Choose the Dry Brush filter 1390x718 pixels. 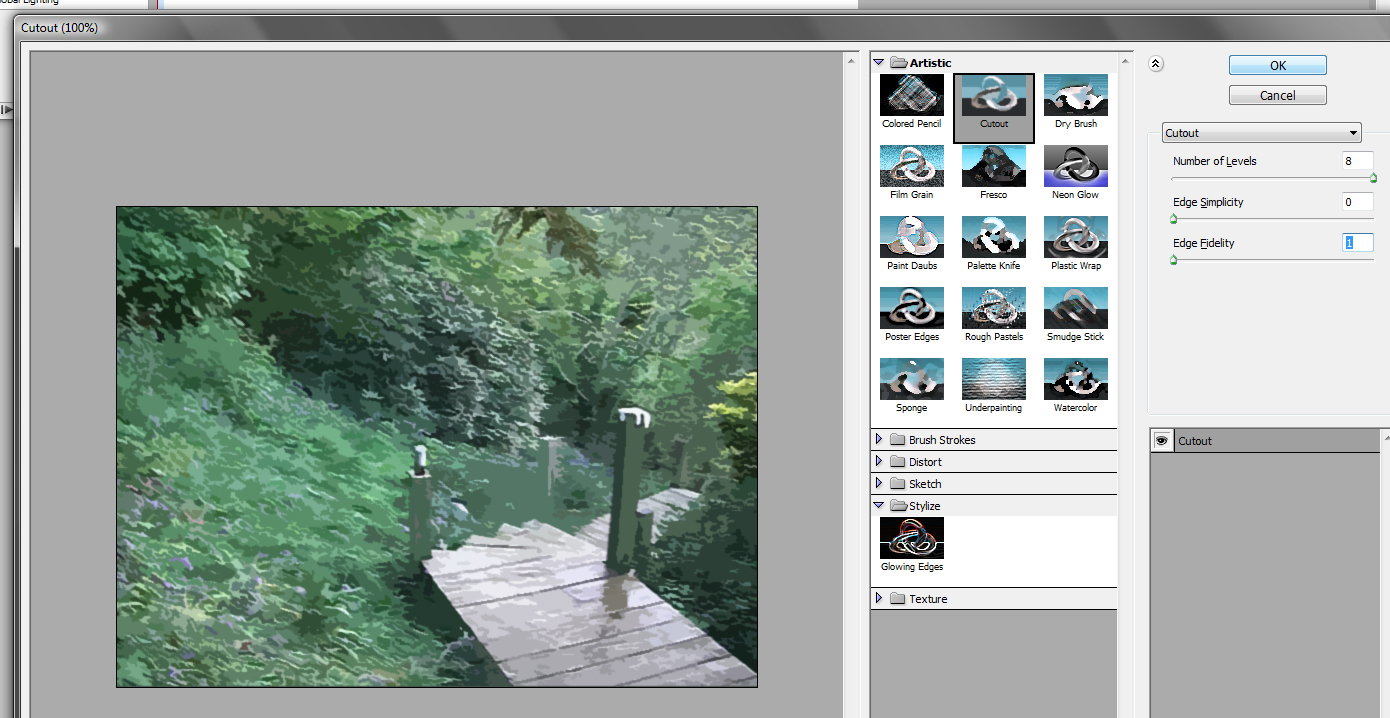pyautogui.click(x=1075, y=96)
